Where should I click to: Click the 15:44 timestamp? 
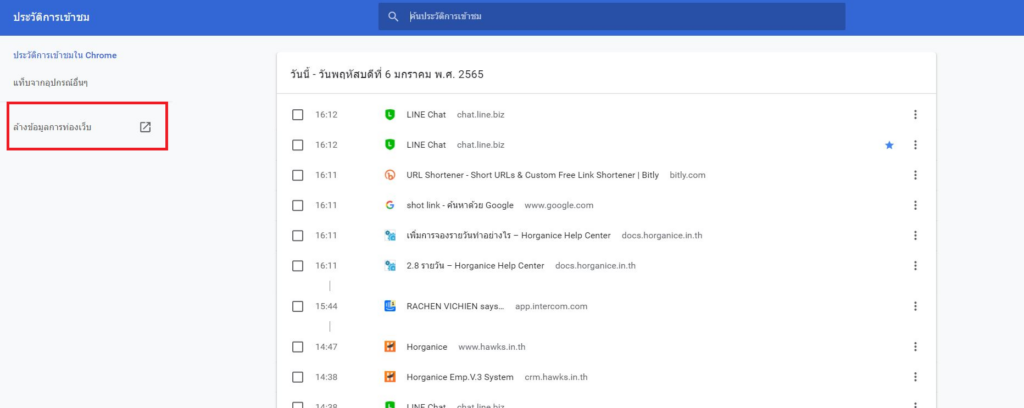(327, 306)
